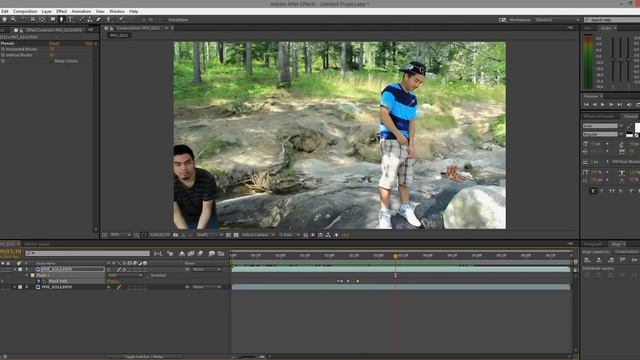Click last frame button in Preview panel

620,105
